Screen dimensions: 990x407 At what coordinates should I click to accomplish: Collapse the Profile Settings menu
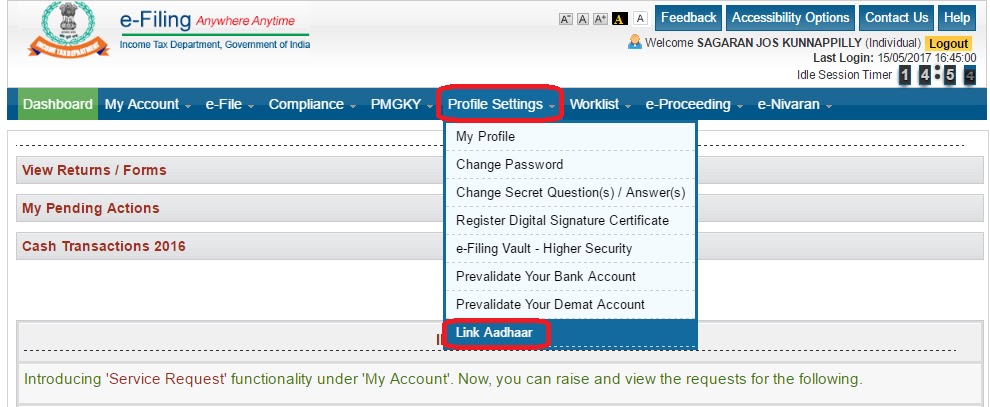point(500,104)
